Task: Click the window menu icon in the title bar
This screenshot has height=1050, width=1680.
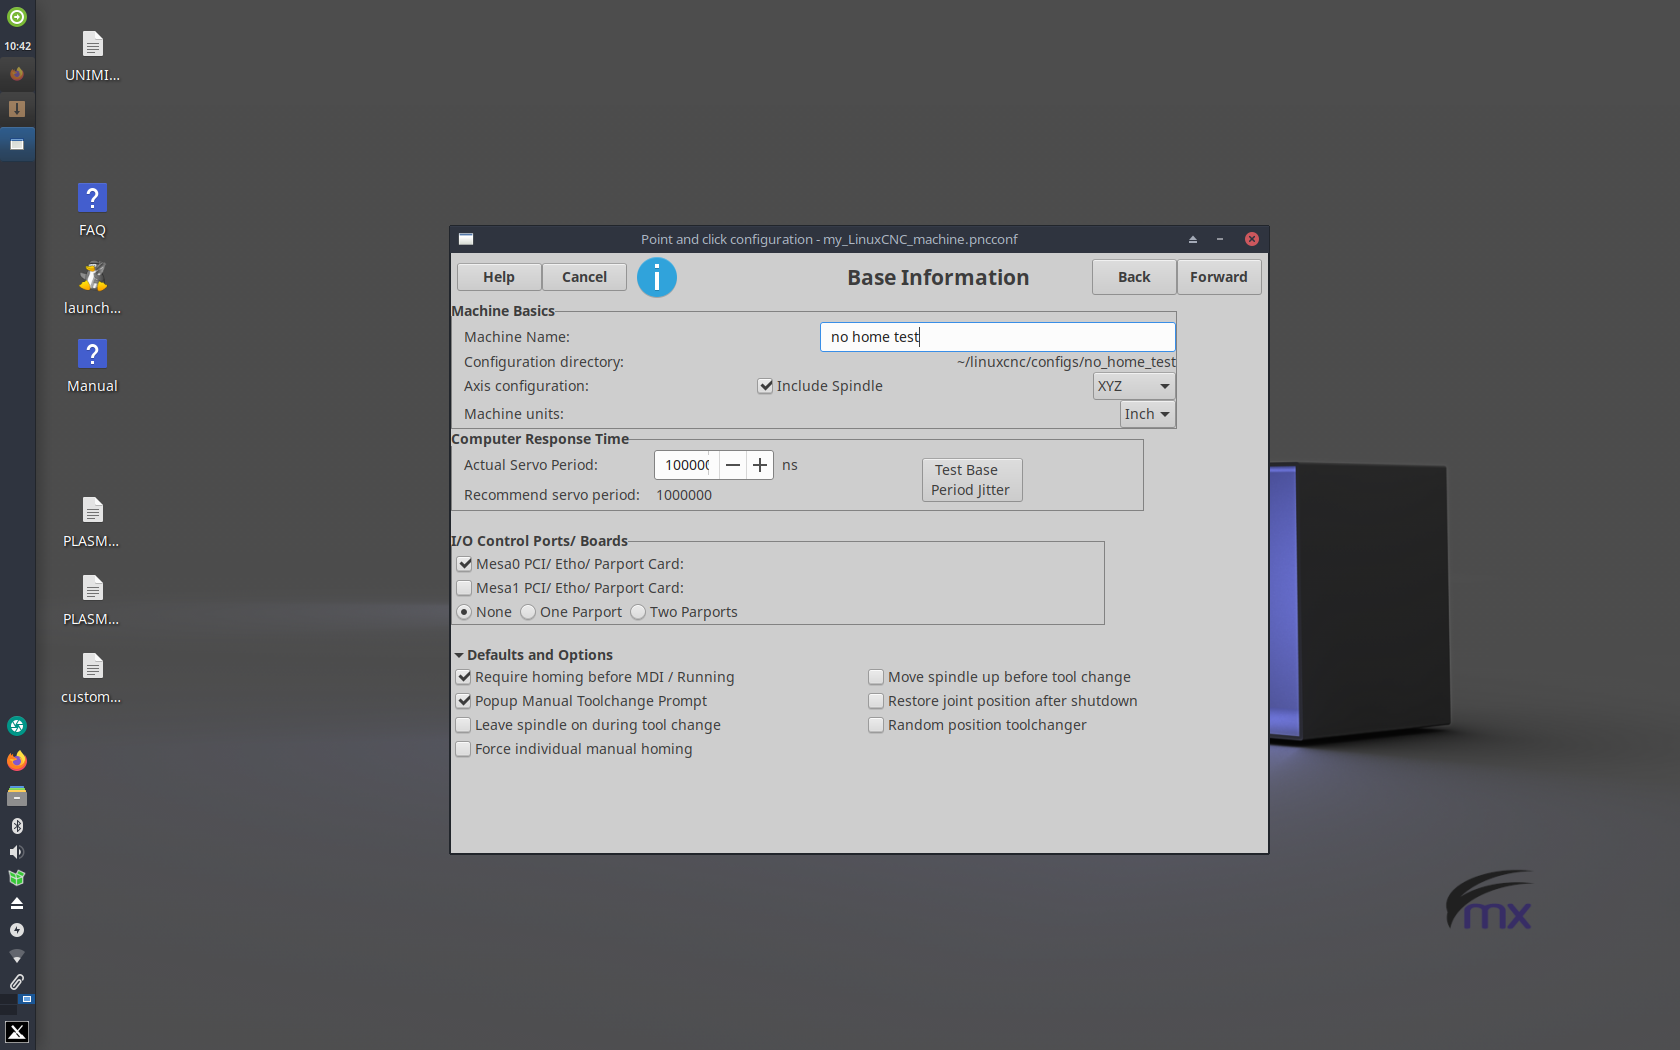Action: (466, 239)
